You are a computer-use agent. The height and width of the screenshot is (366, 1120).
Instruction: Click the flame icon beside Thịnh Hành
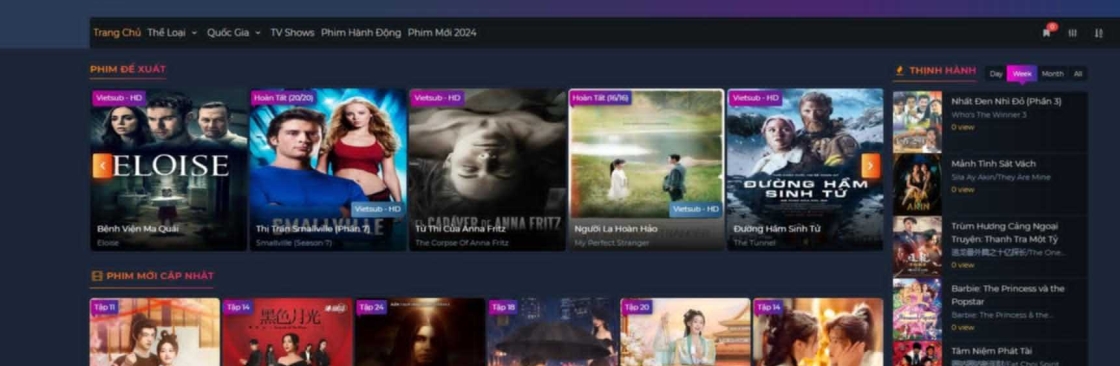(899, 71)
